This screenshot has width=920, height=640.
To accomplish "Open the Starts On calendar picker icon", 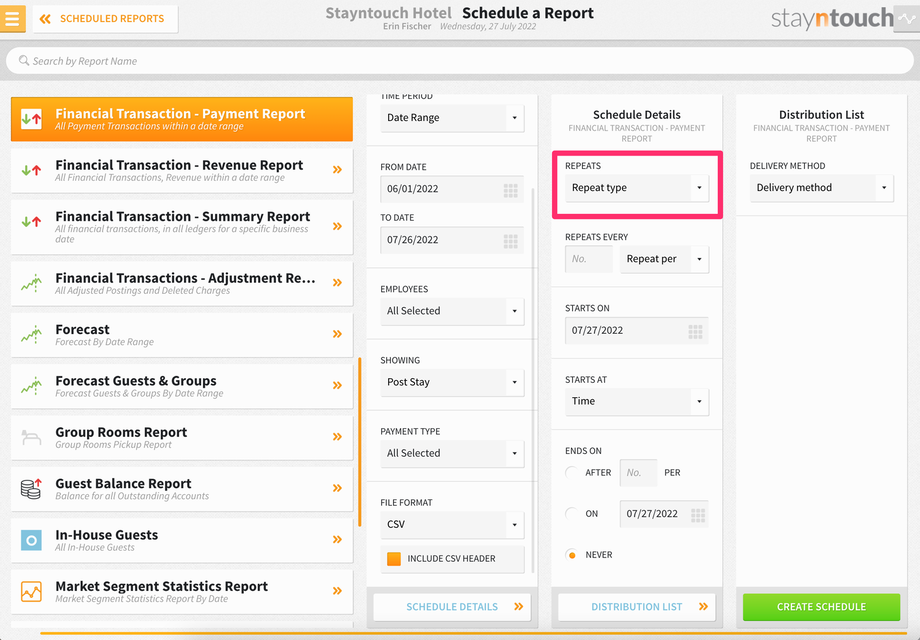I will coord(695,332).
